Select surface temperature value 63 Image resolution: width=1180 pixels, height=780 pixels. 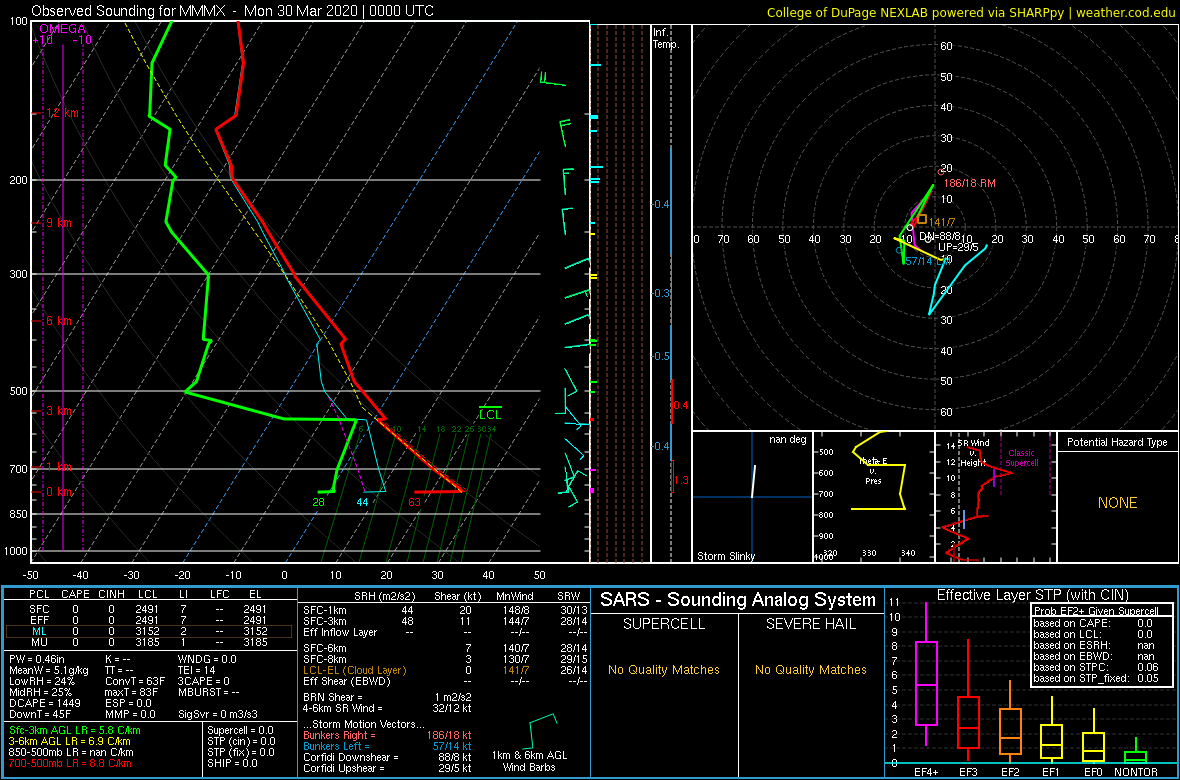(x=414, y=502)
